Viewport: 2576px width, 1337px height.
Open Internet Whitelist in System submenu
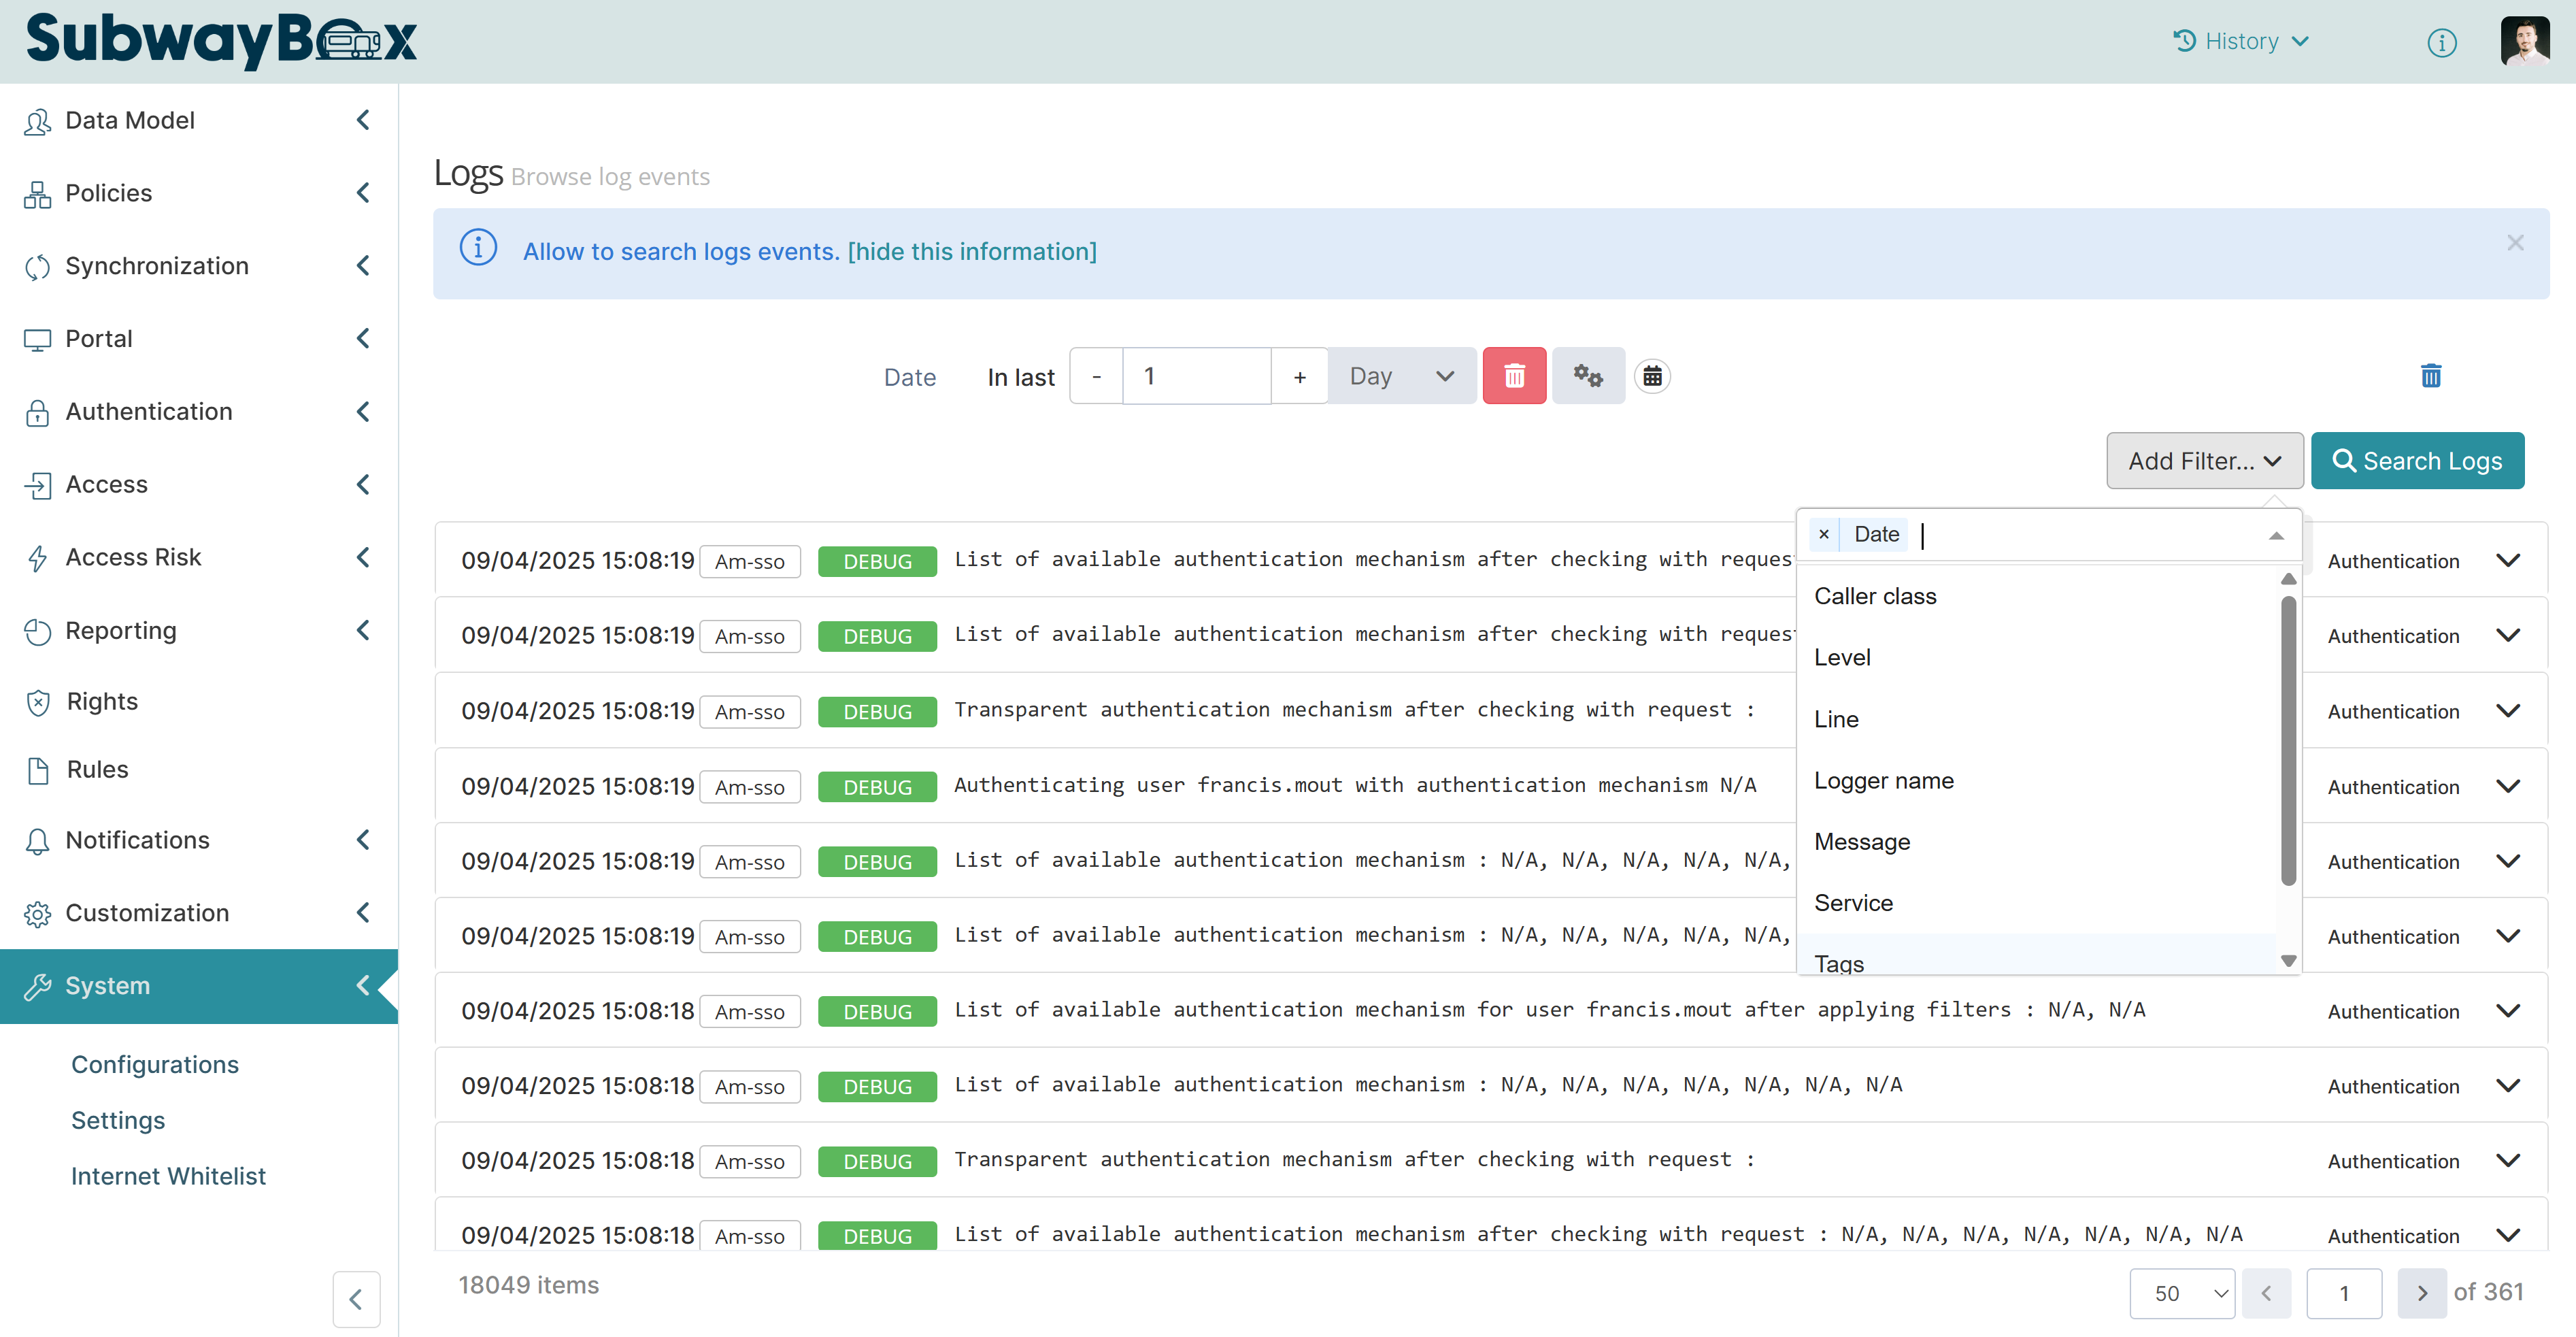point(168,1176)
